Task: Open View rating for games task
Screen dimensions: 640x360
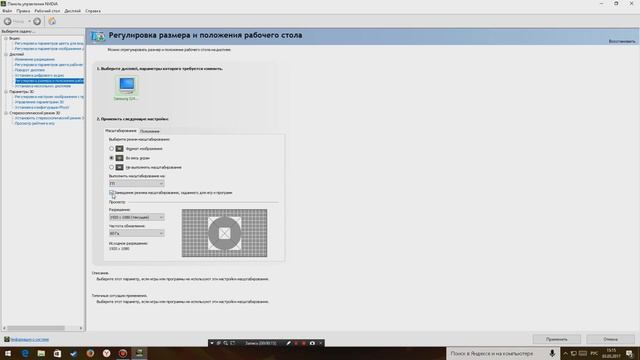Action: click(35, 123)
